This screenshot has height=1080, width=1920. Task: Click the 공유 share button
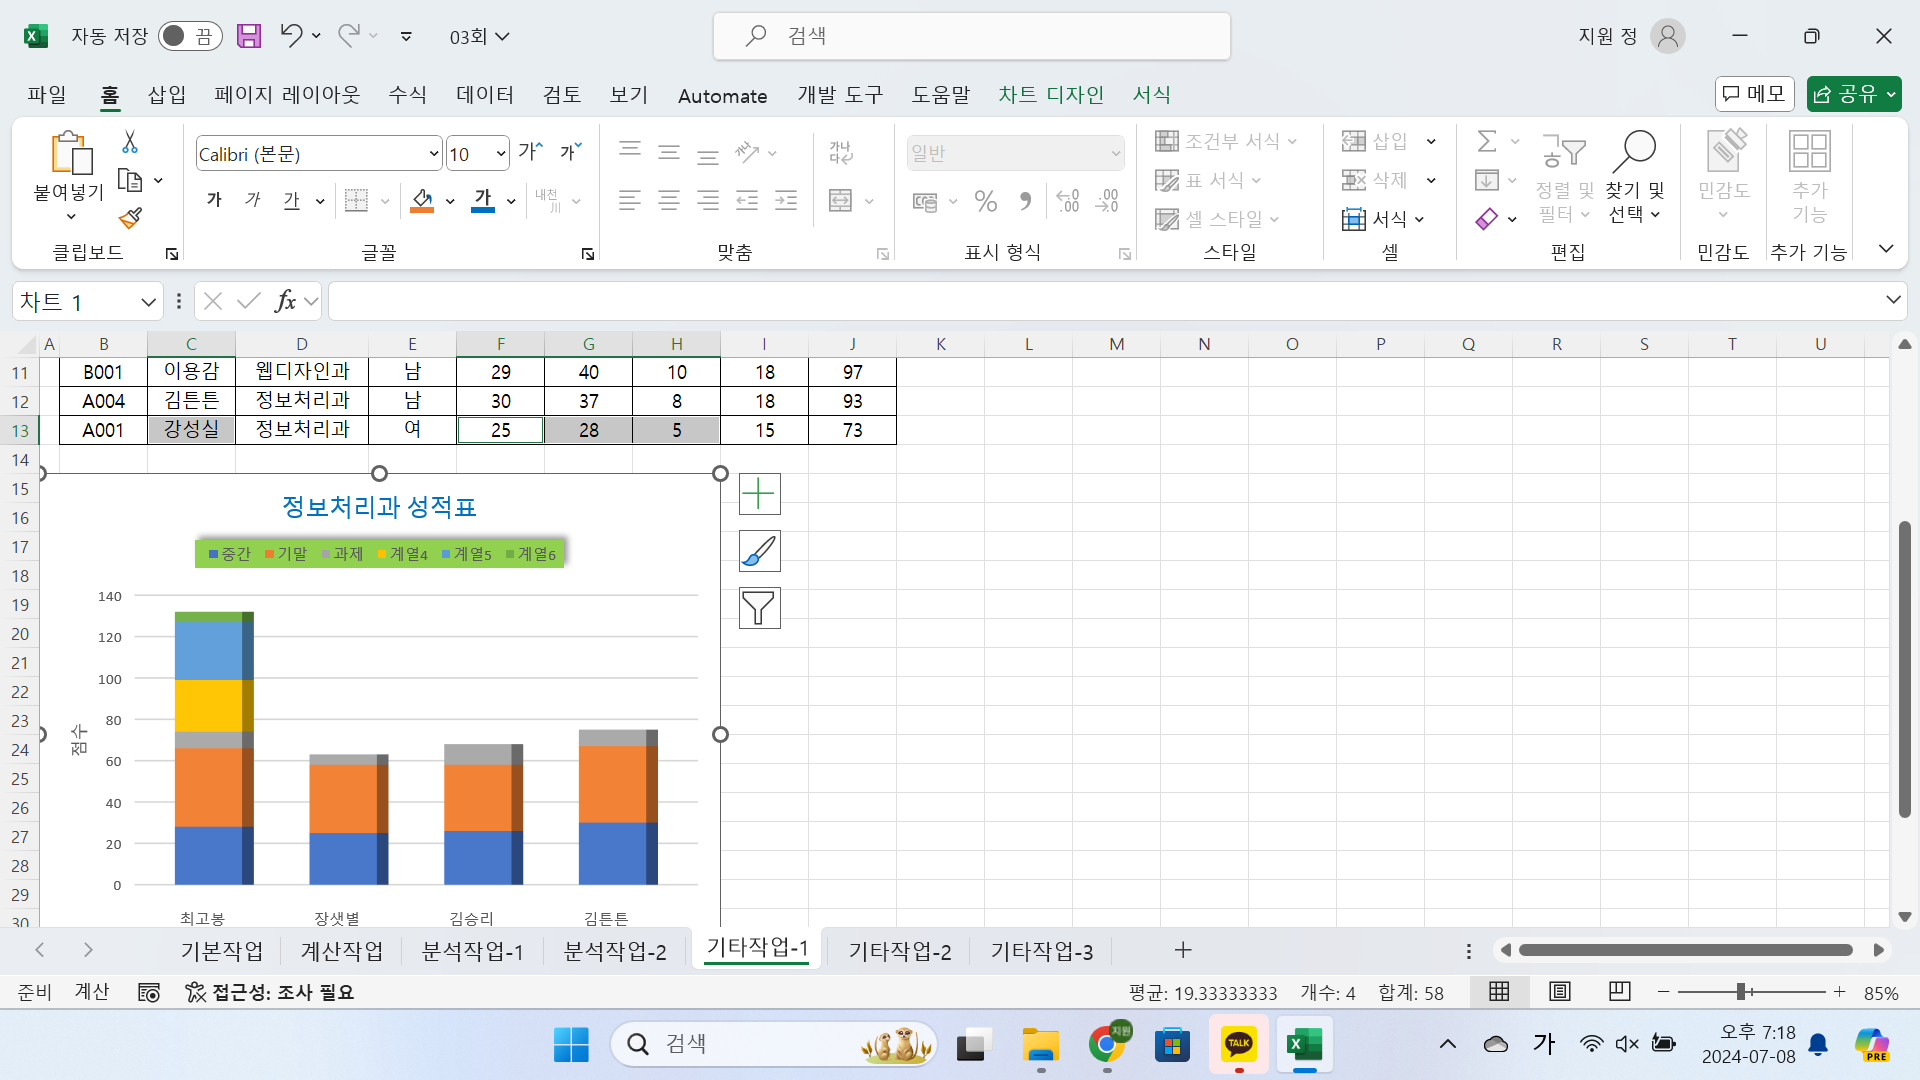pos(1845,94)
